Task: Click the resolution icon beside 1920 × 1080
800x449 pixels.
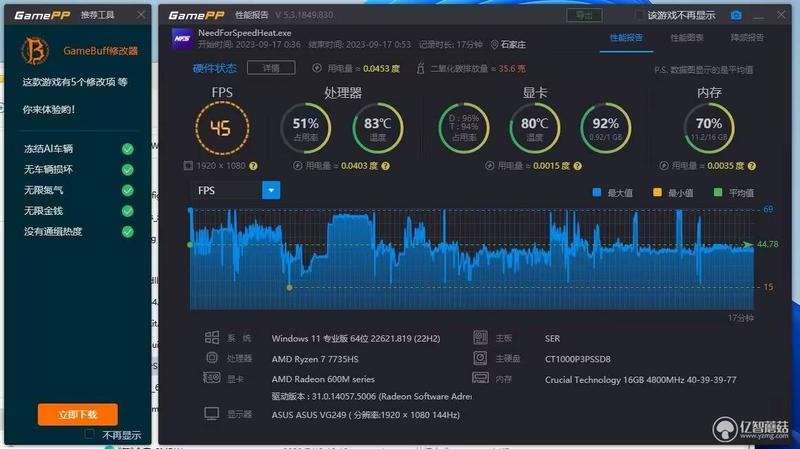Action: (x=188, y=165)
